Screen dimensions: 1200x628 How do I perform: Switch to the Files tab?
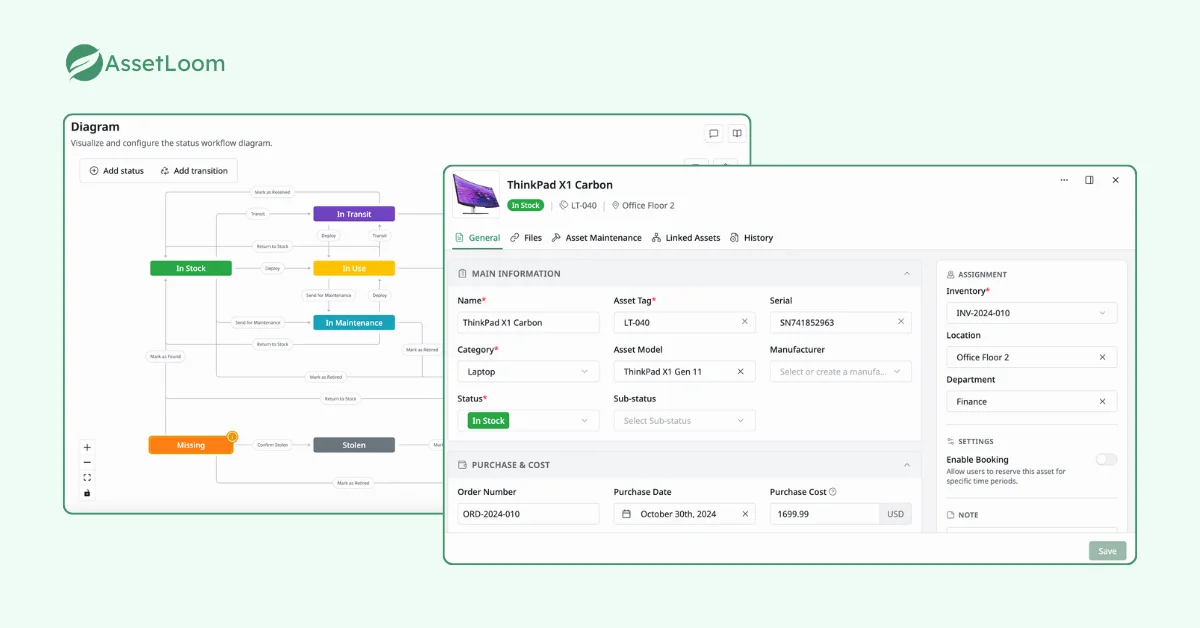point(526,238)
